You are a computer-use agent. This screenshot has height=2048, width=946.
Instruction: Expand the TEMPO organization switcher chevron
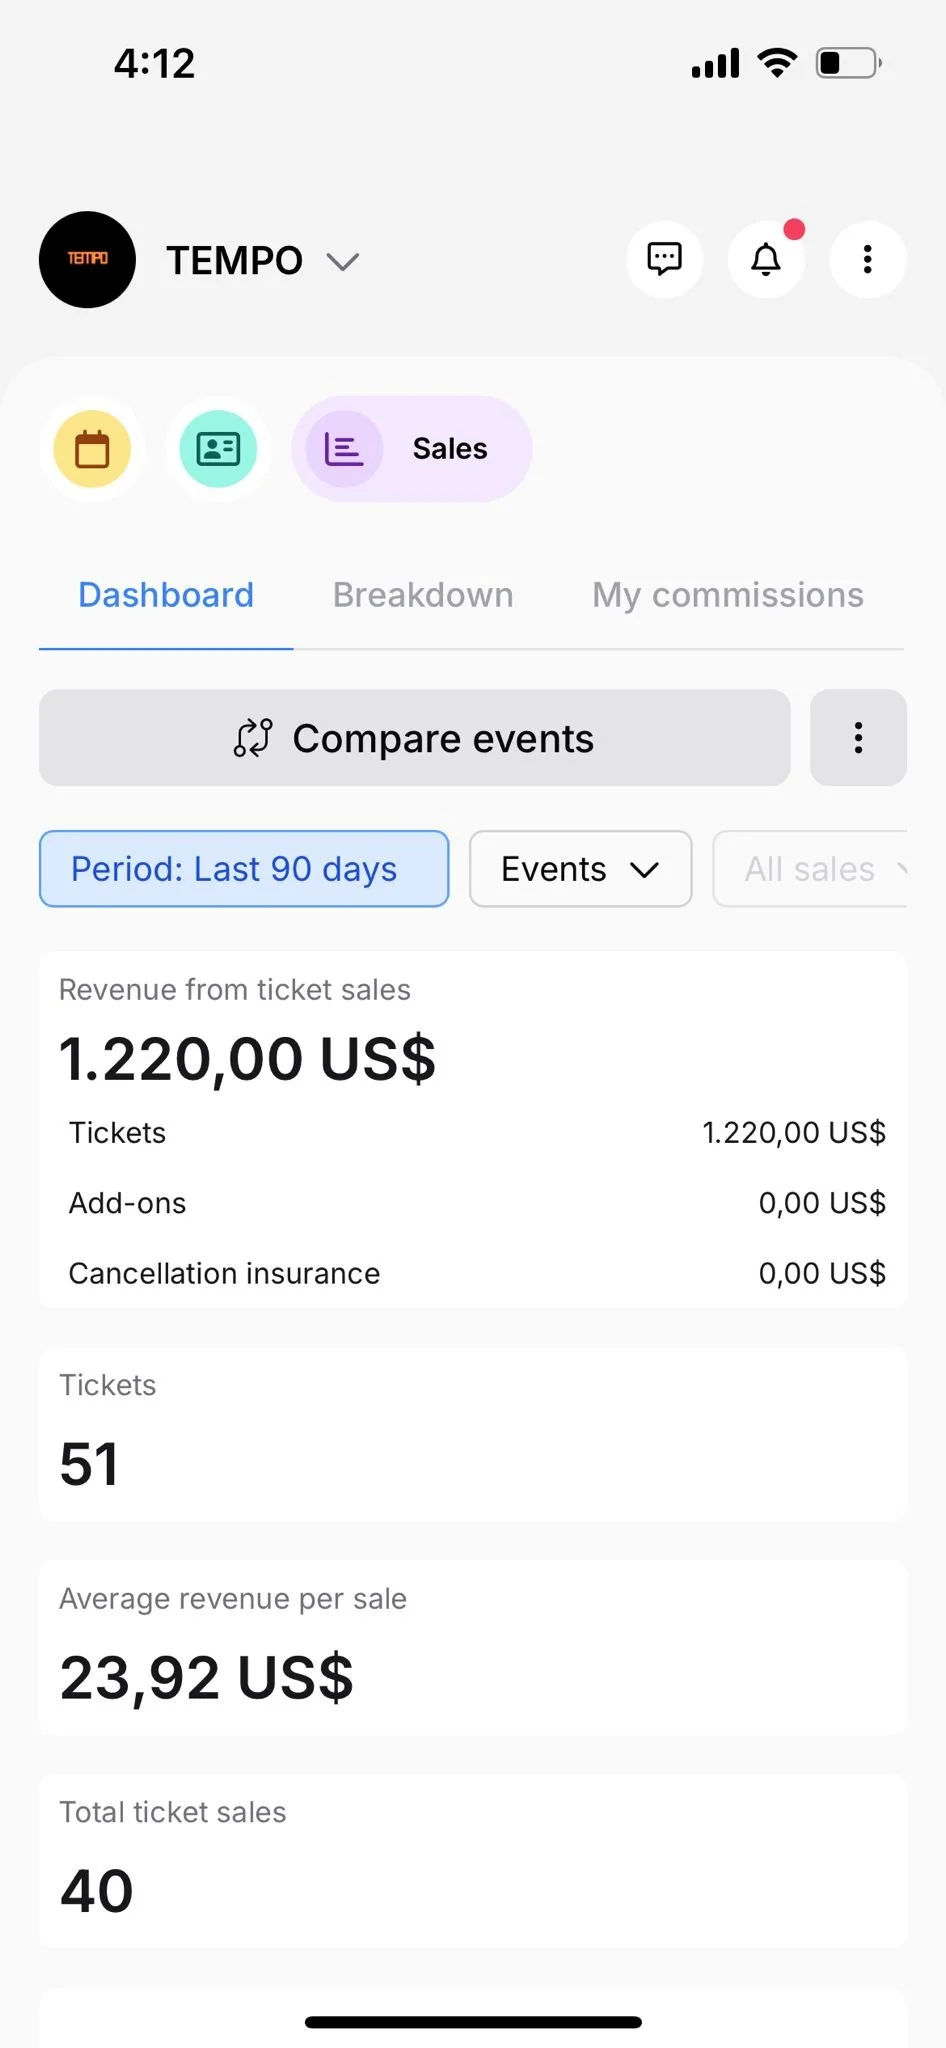pos(343,262)
